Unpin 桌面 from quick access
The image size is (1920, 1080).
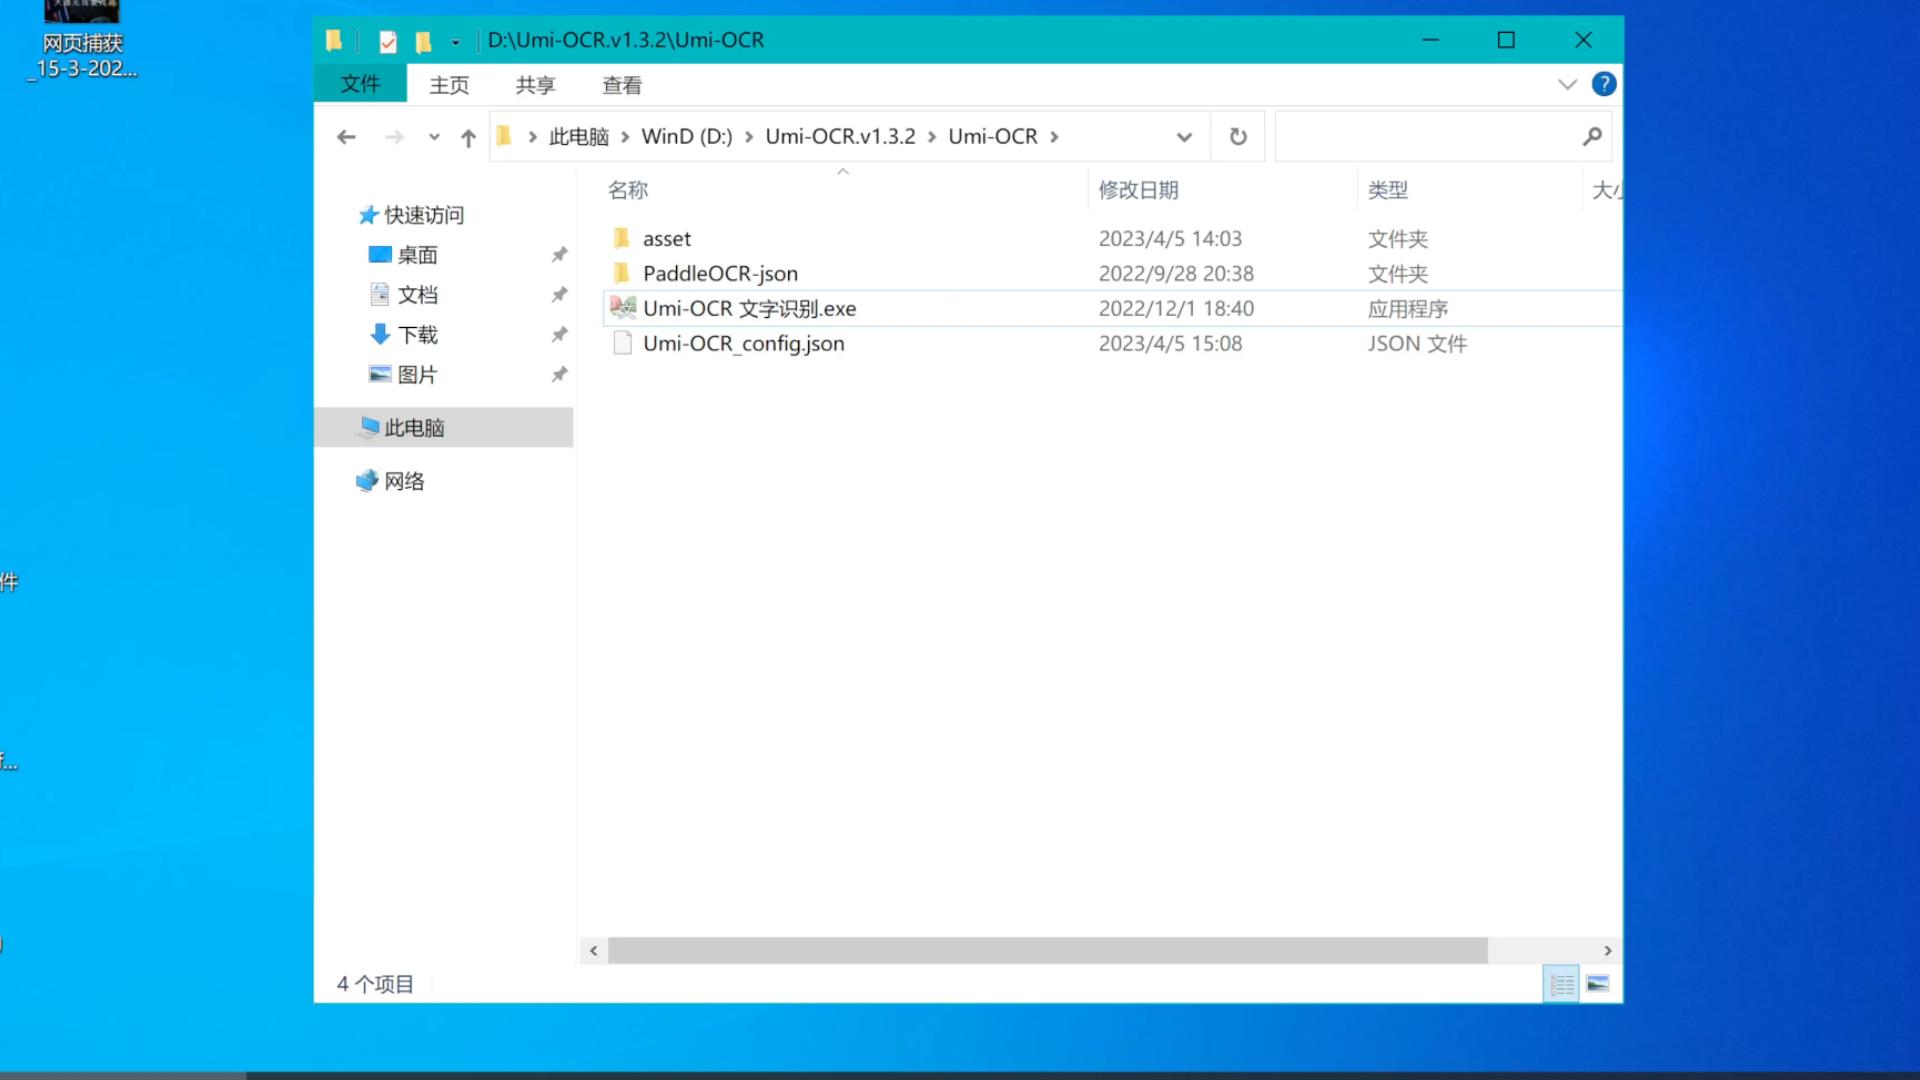[559, 255]
